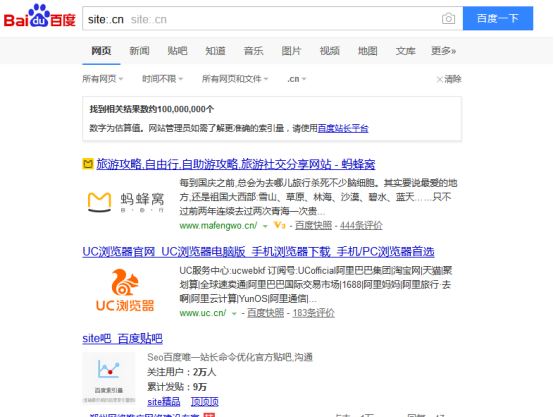Switch to the 音乐 tab
Viewport: 554px width, 417px height.
[254, 51]
